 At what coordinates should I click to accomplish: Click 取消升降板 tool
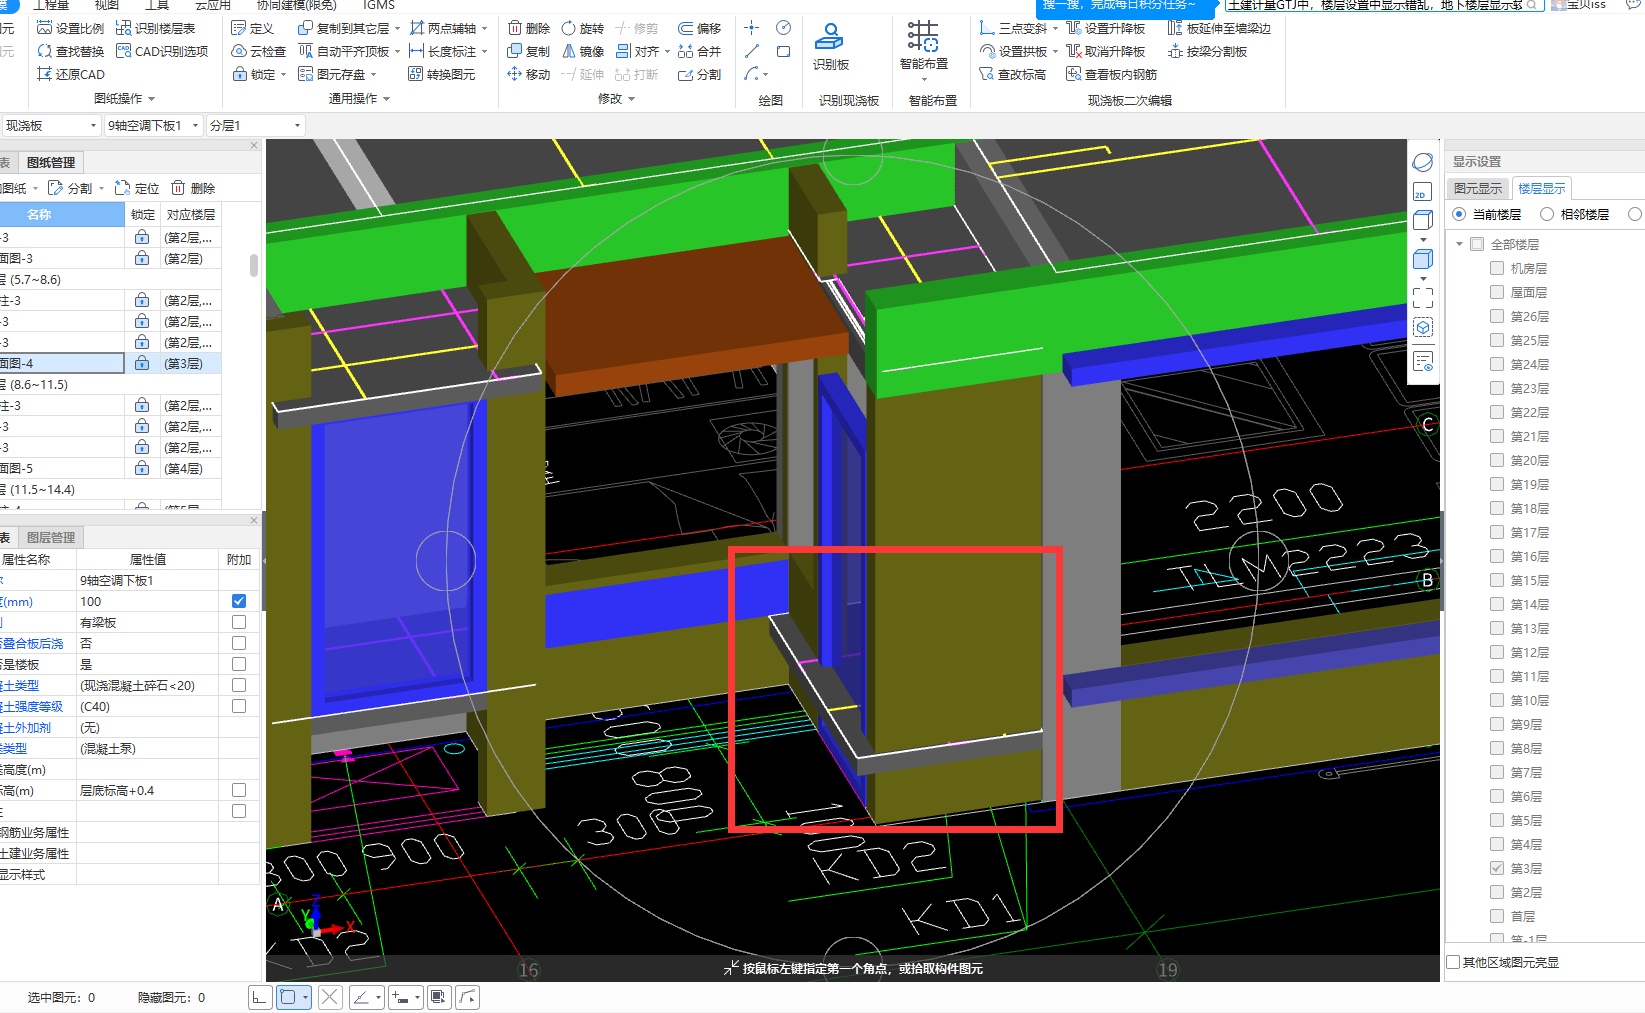1105,51
